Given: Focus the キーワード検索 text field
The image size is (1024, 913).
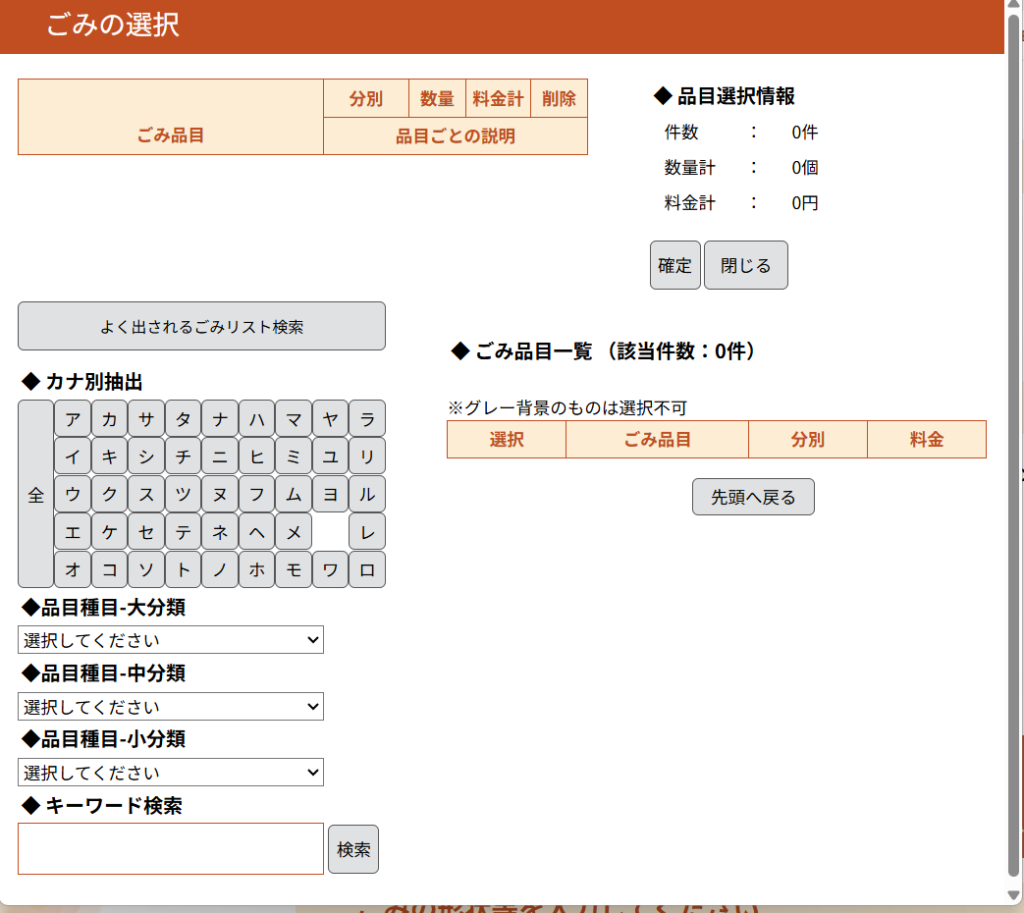Looking at the screenshot, I should [x=170, y=849].
